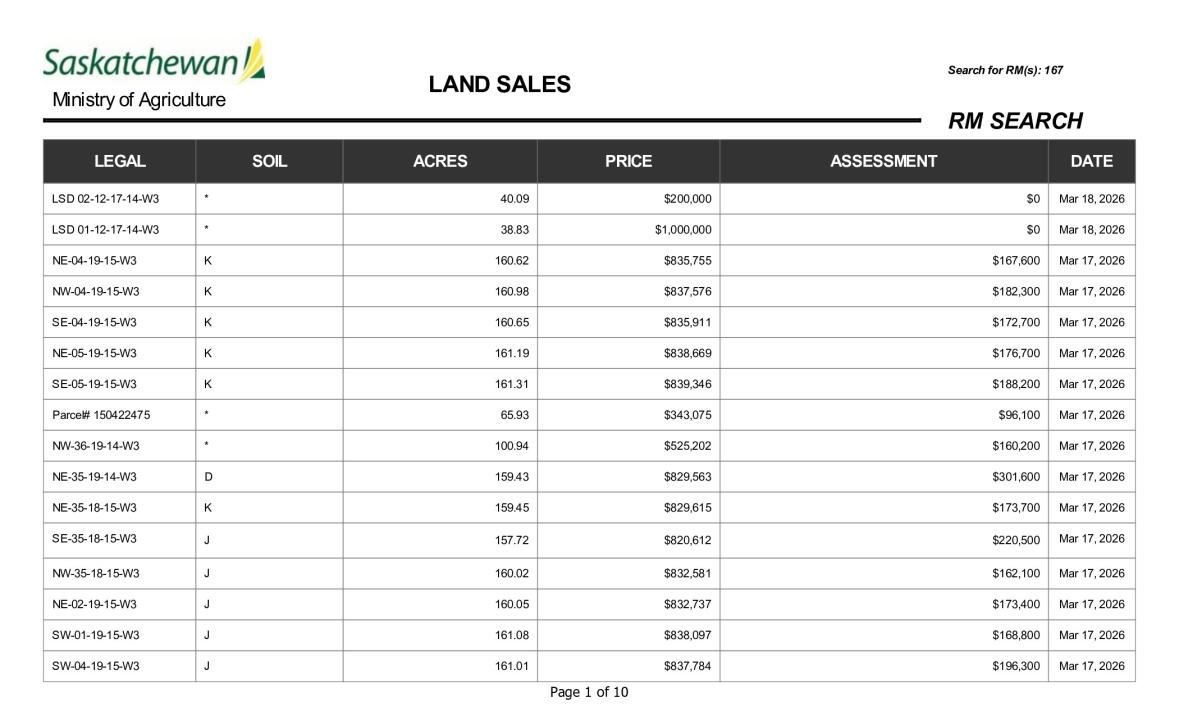This screenshot has width=1179, height=716.
Task: Click the Ministry of Agriculture text
Action: [138, 100]
